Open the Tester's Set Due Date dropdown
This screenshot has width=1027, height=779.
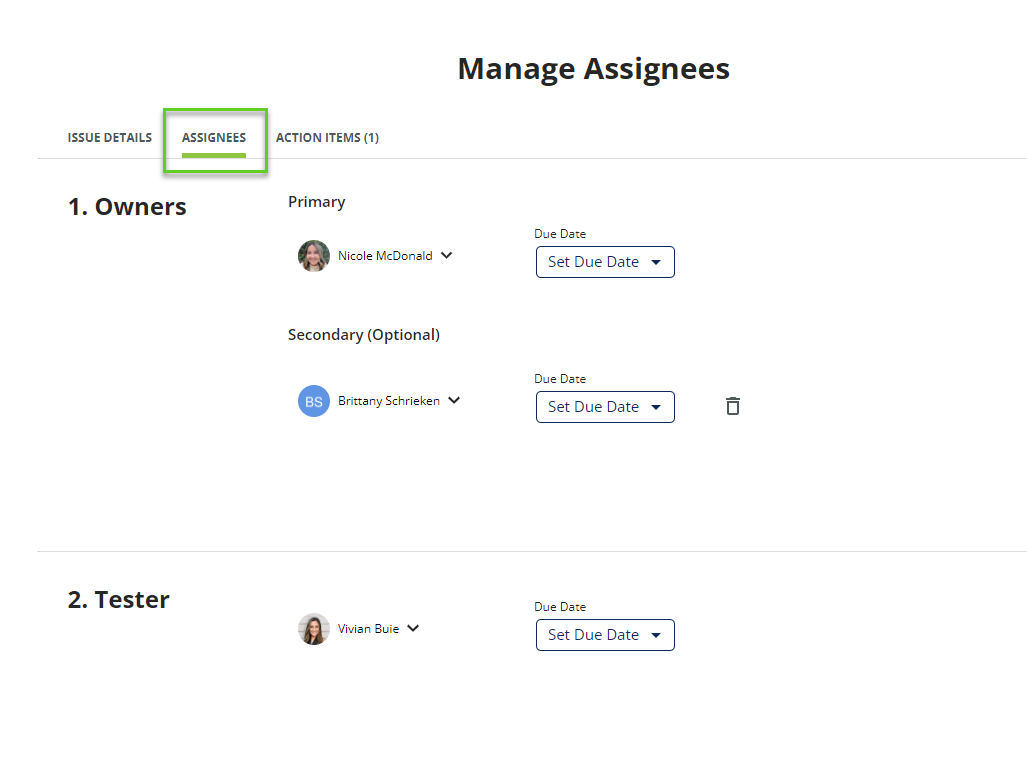pos(605,635)
